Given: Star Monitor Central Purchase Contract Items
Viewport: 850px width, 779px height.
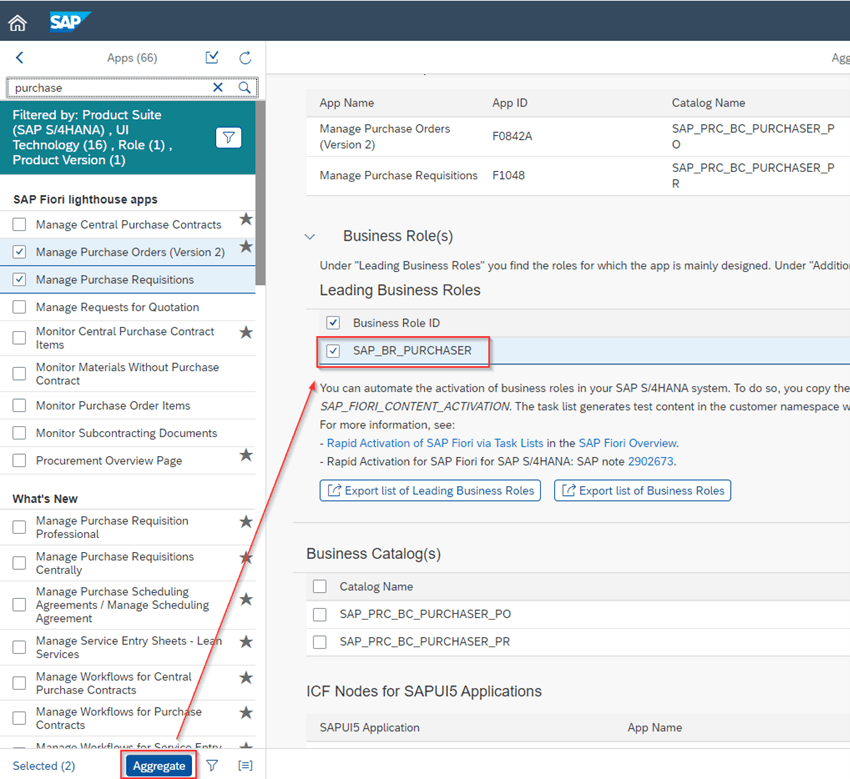Looking at the screenshot, I should [246, 332].
